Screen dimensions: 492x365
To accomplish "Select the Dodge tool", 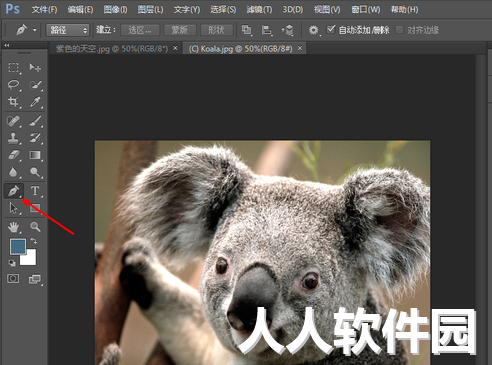I will click(x=35, y=172).
